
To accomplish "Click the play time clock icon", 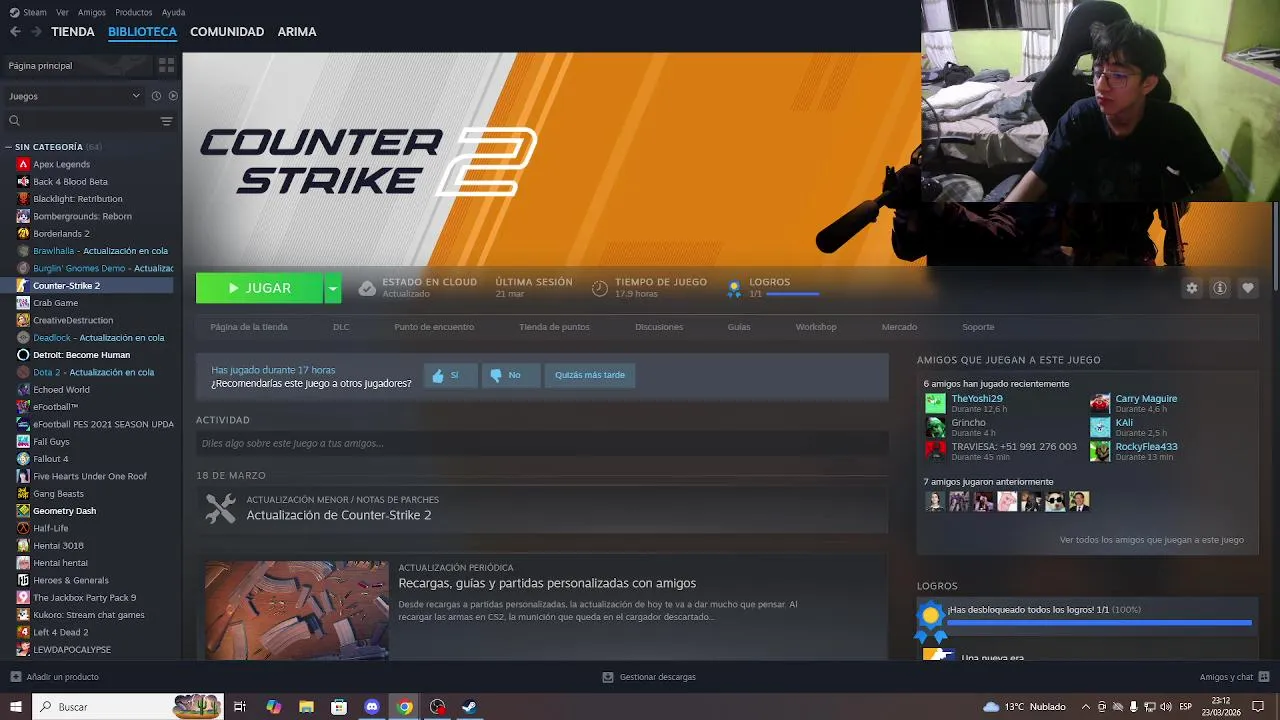I will pyautogui.click(x=600, y=288).
